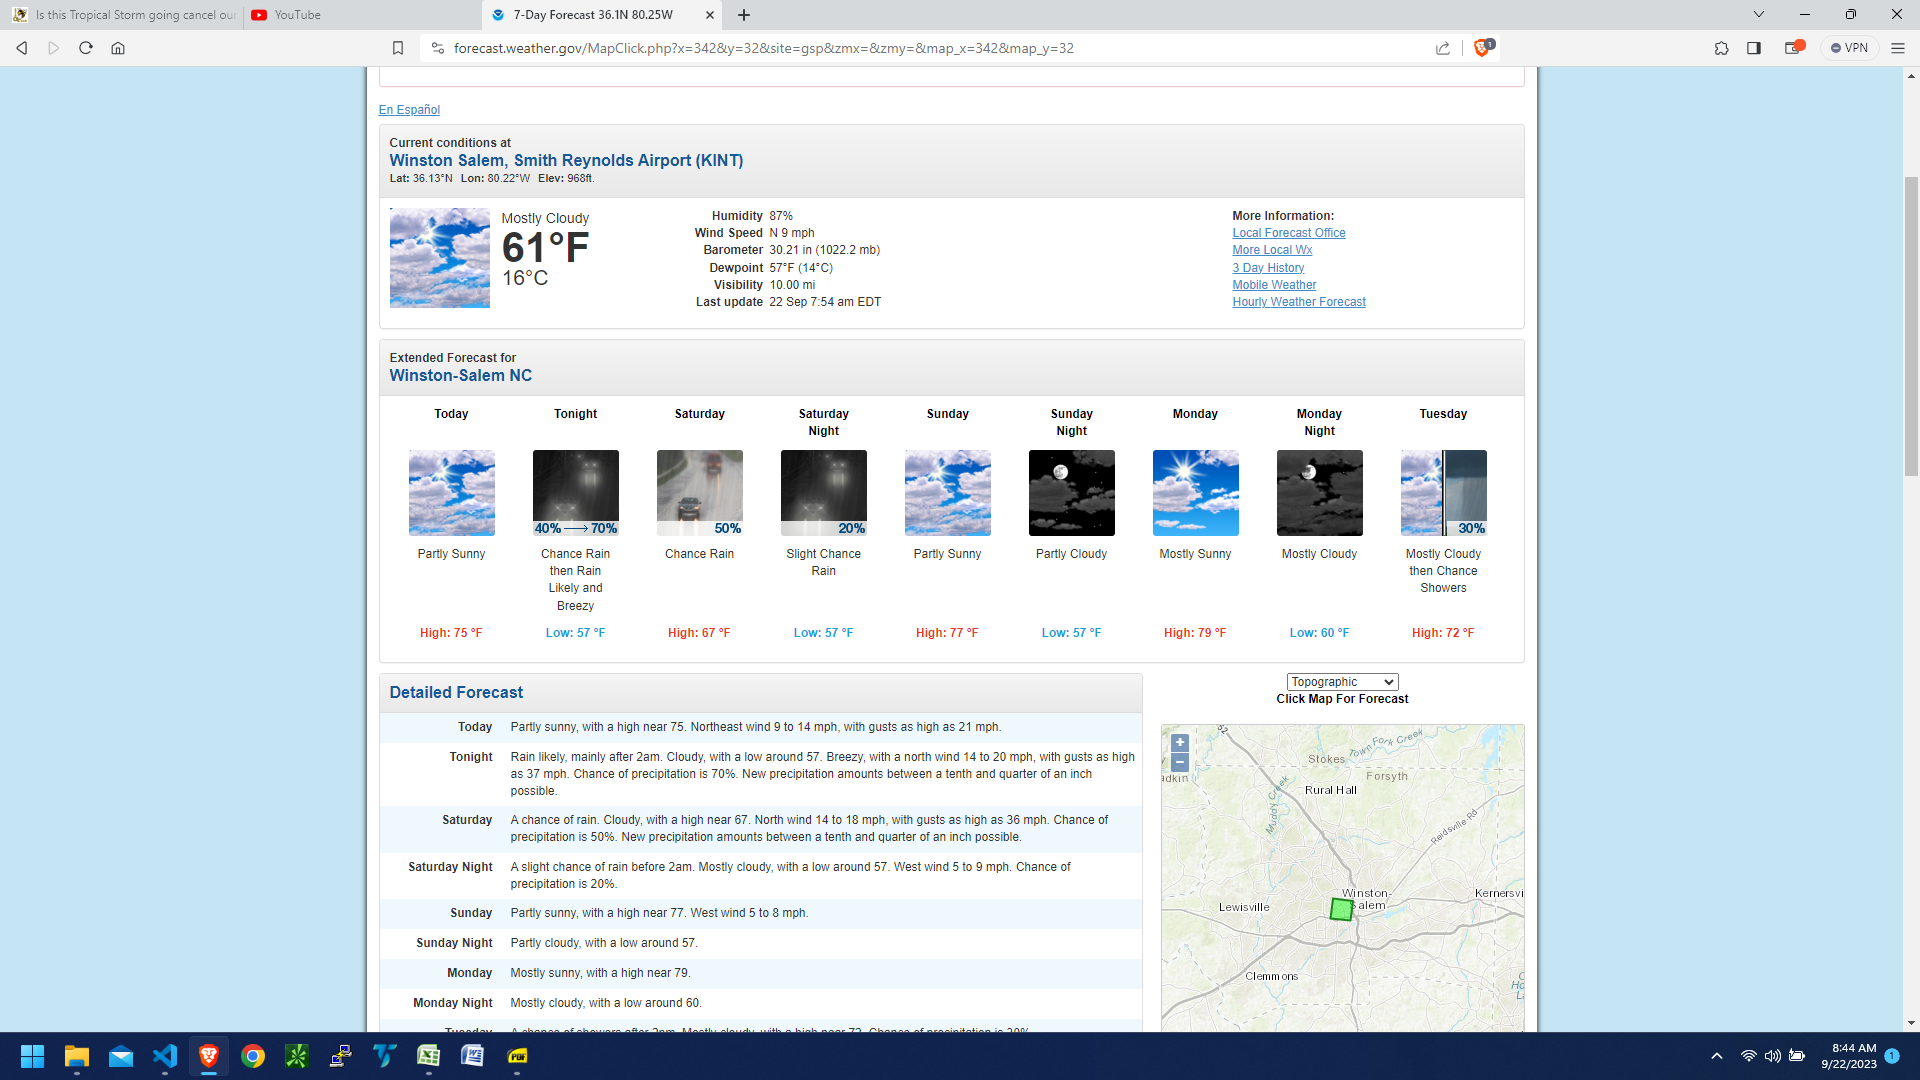Open Visual Studio Code from the taskbar
The height and width of the screenshot is (1080, 1920).
click(x=165, y=1056)
